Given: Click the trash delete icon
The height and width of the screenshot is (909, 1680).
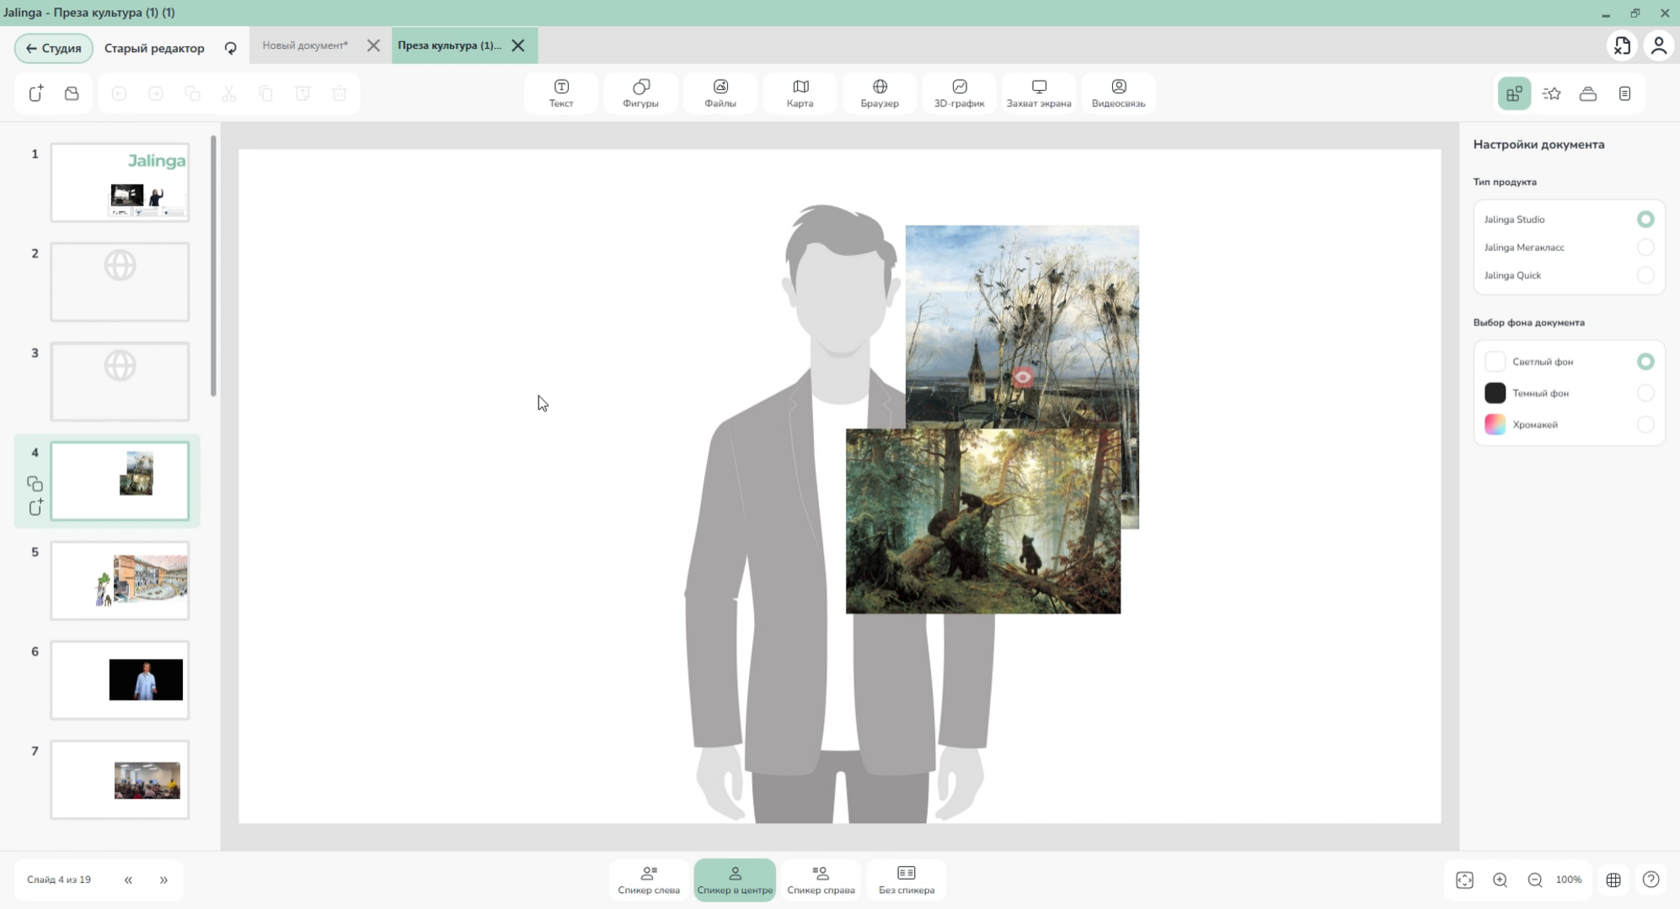Looking at the screenshot, I should (x=339, y=93).
